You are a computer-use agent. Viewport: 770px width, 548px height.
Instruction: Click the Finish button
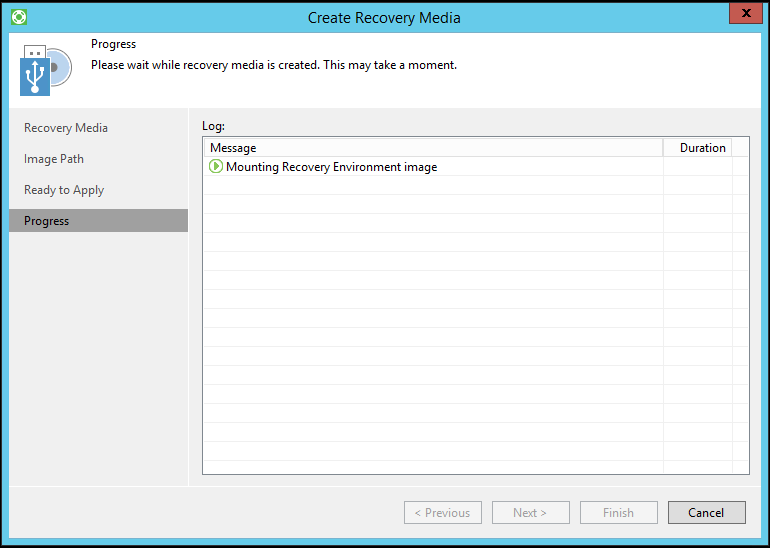(x=618, y=513)
